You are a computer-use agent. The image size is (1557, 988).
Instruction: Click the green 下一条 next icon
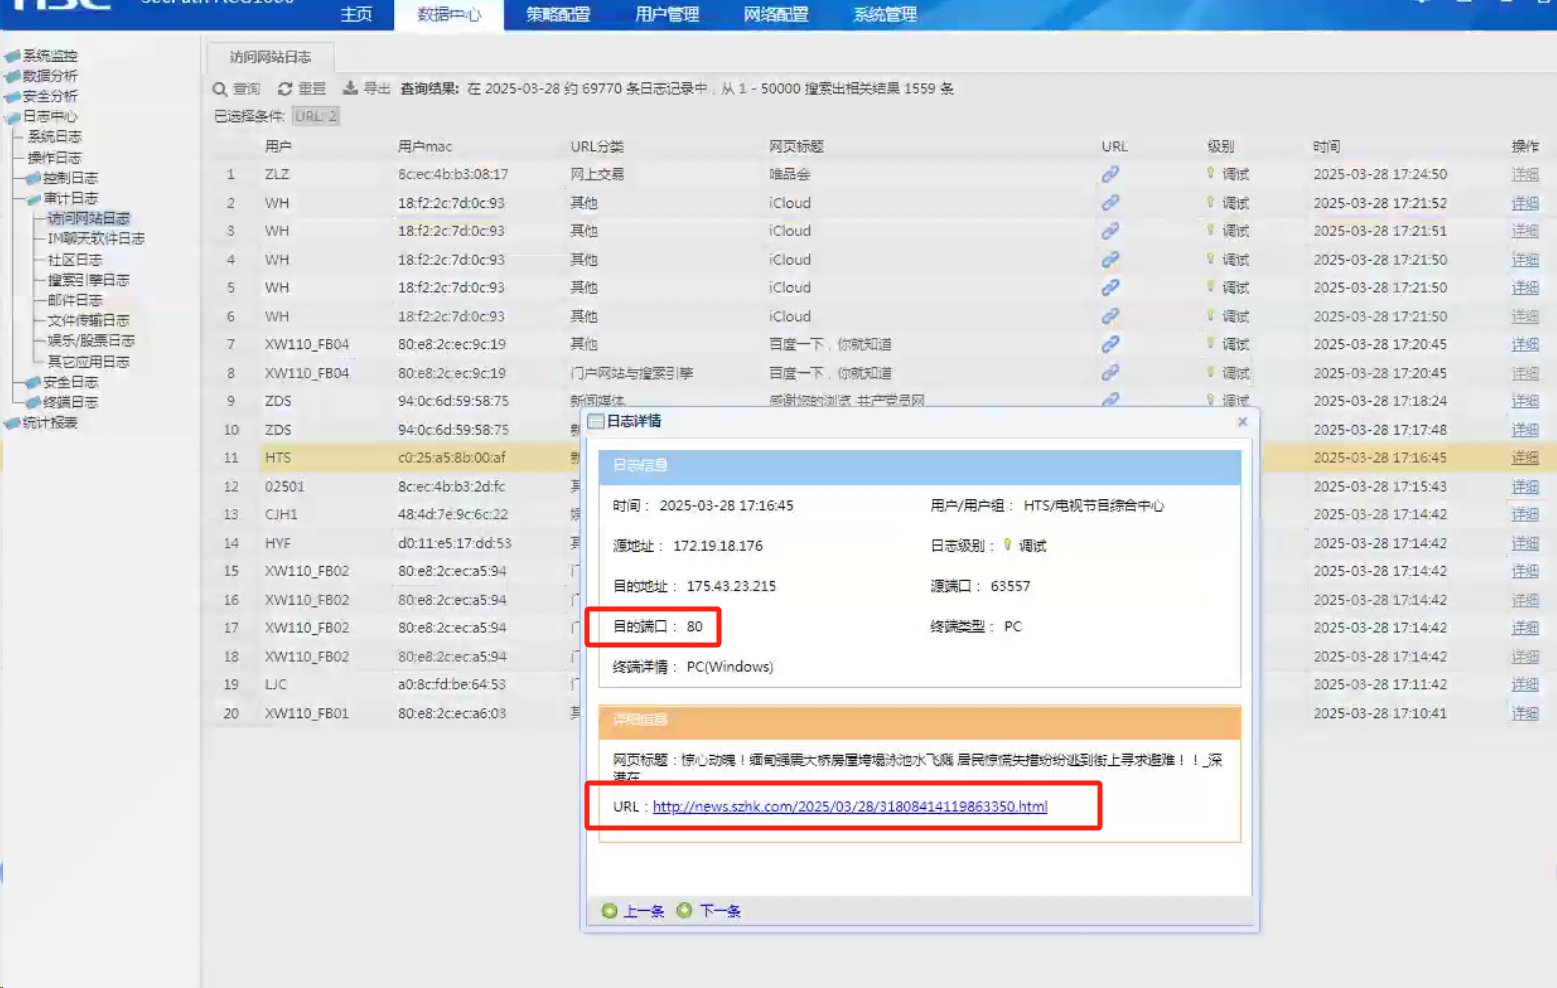tap(684, 911)
